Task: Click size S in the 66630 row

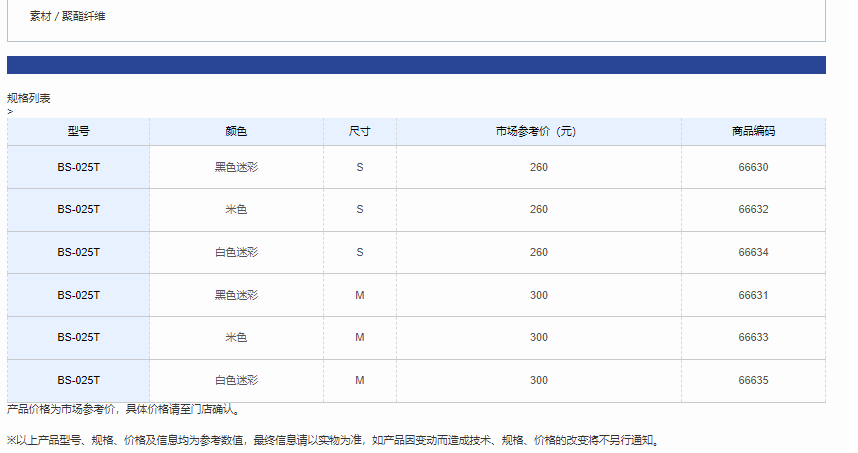Action: (x=360, y=167)
